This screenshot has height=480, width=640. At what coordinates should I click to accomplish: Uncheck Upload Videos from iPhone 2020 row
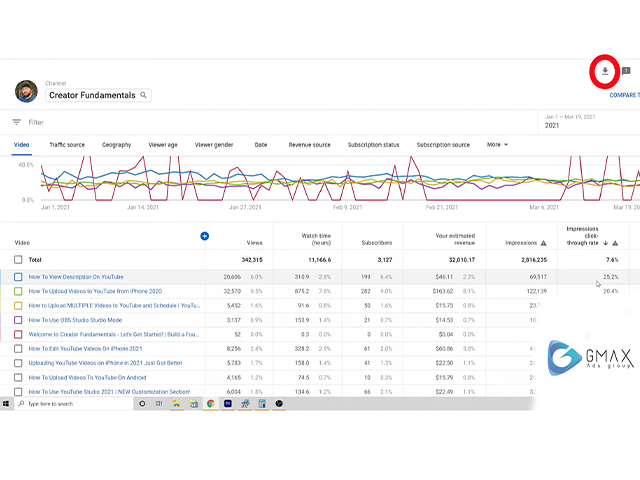click(x=18, y=291)
